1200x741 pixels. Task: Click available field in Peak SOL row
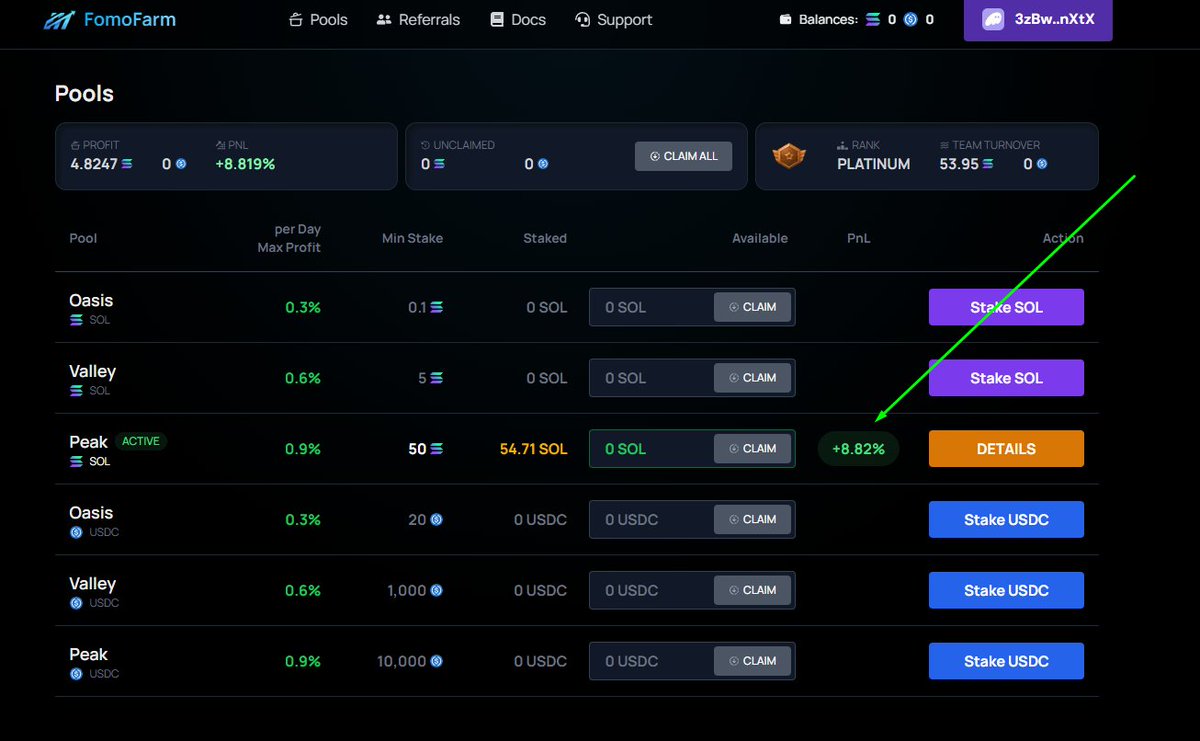[x=692, y=449]
